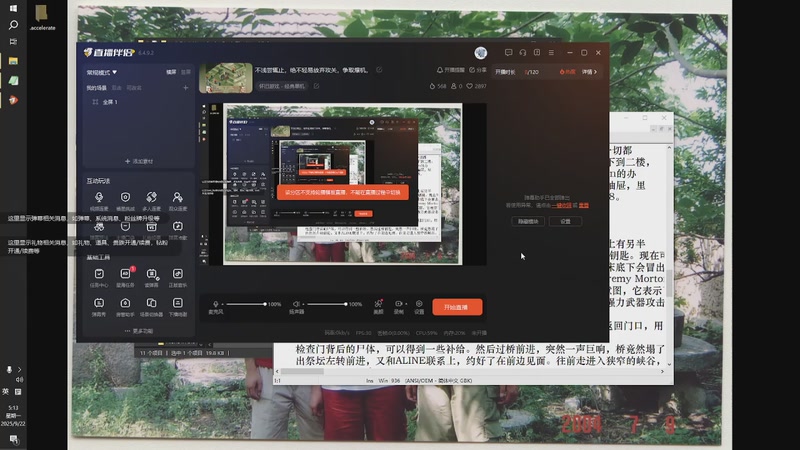
Task: Open File Explorer in the taskbar
Action: pos(13,61)
